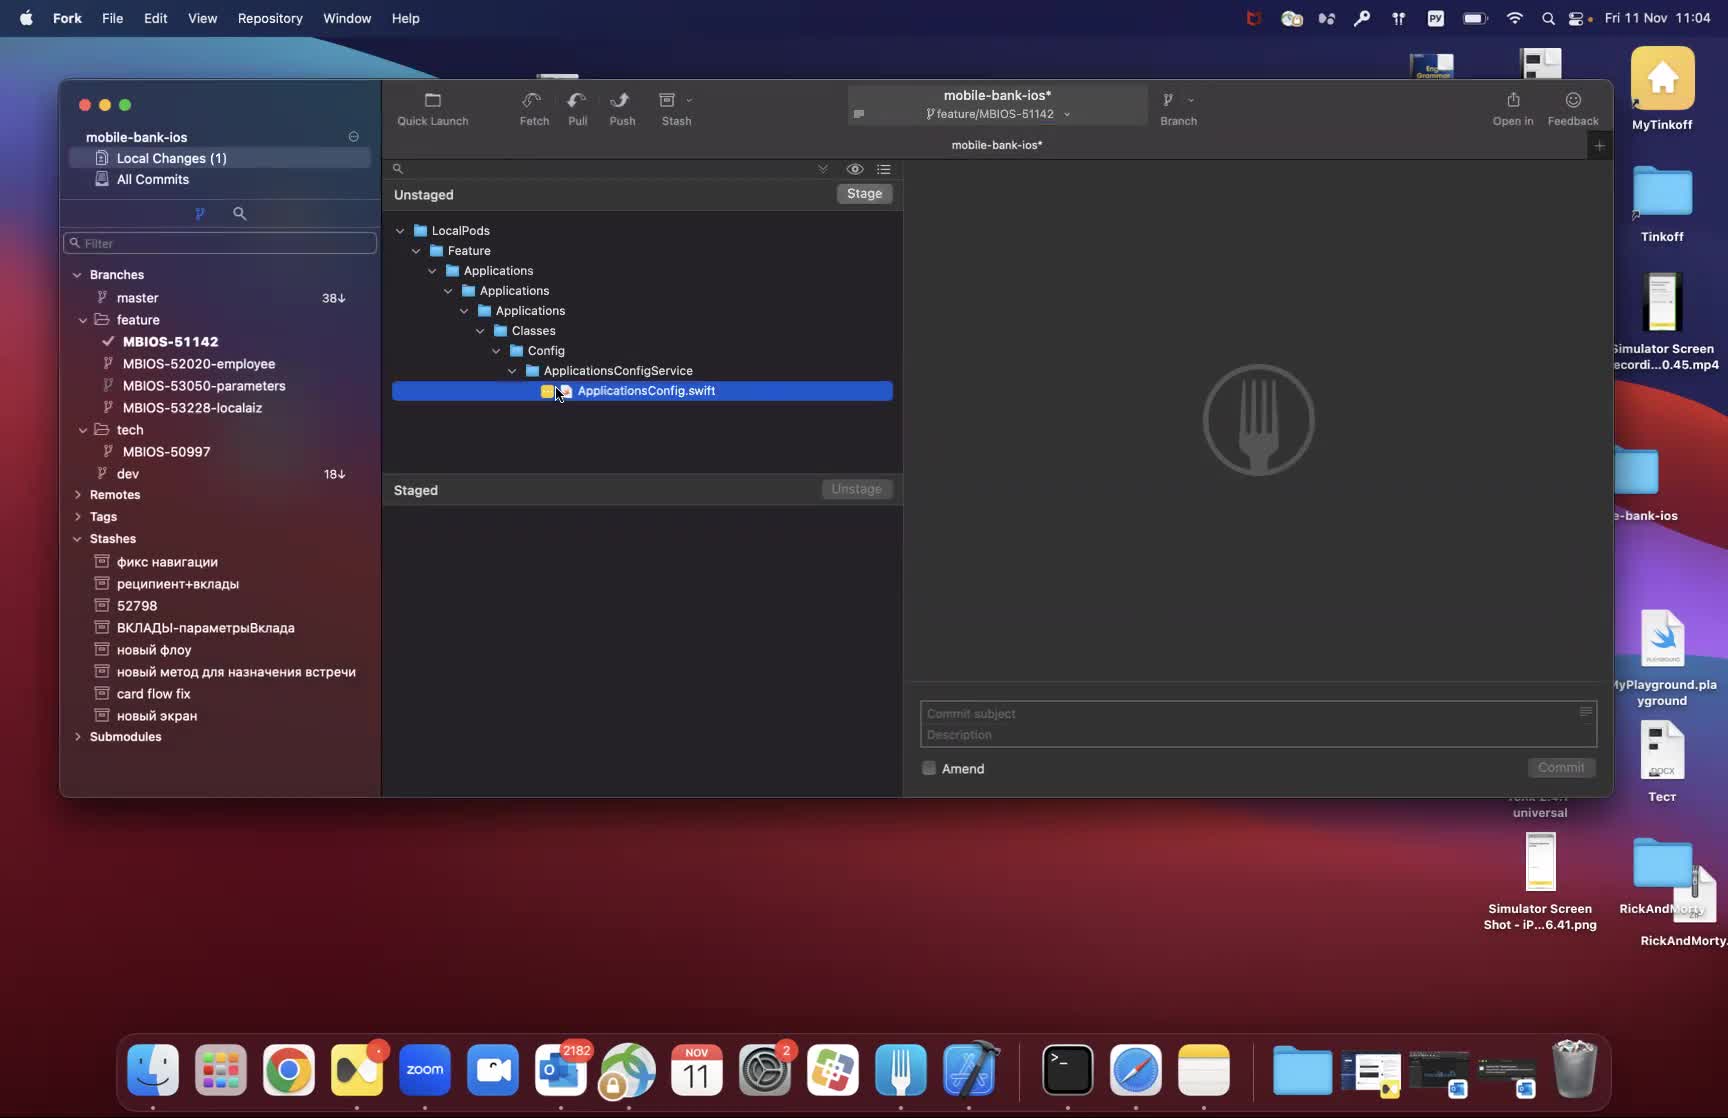Screen dimensions: 1728x1118
Task: Open Xcode from the Dock
Action: click(969, 1070)
